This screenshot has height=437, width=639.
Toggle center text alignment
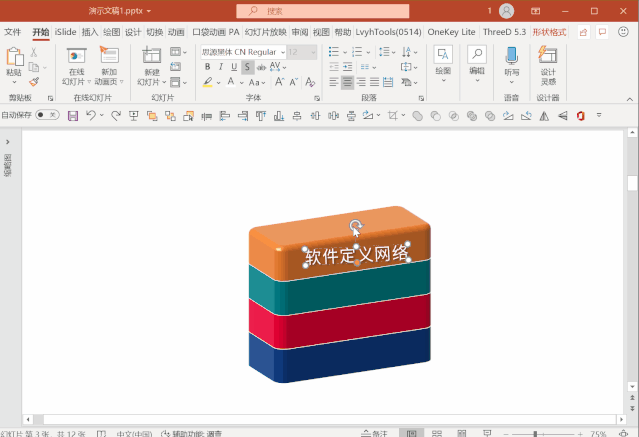[347, 82]
